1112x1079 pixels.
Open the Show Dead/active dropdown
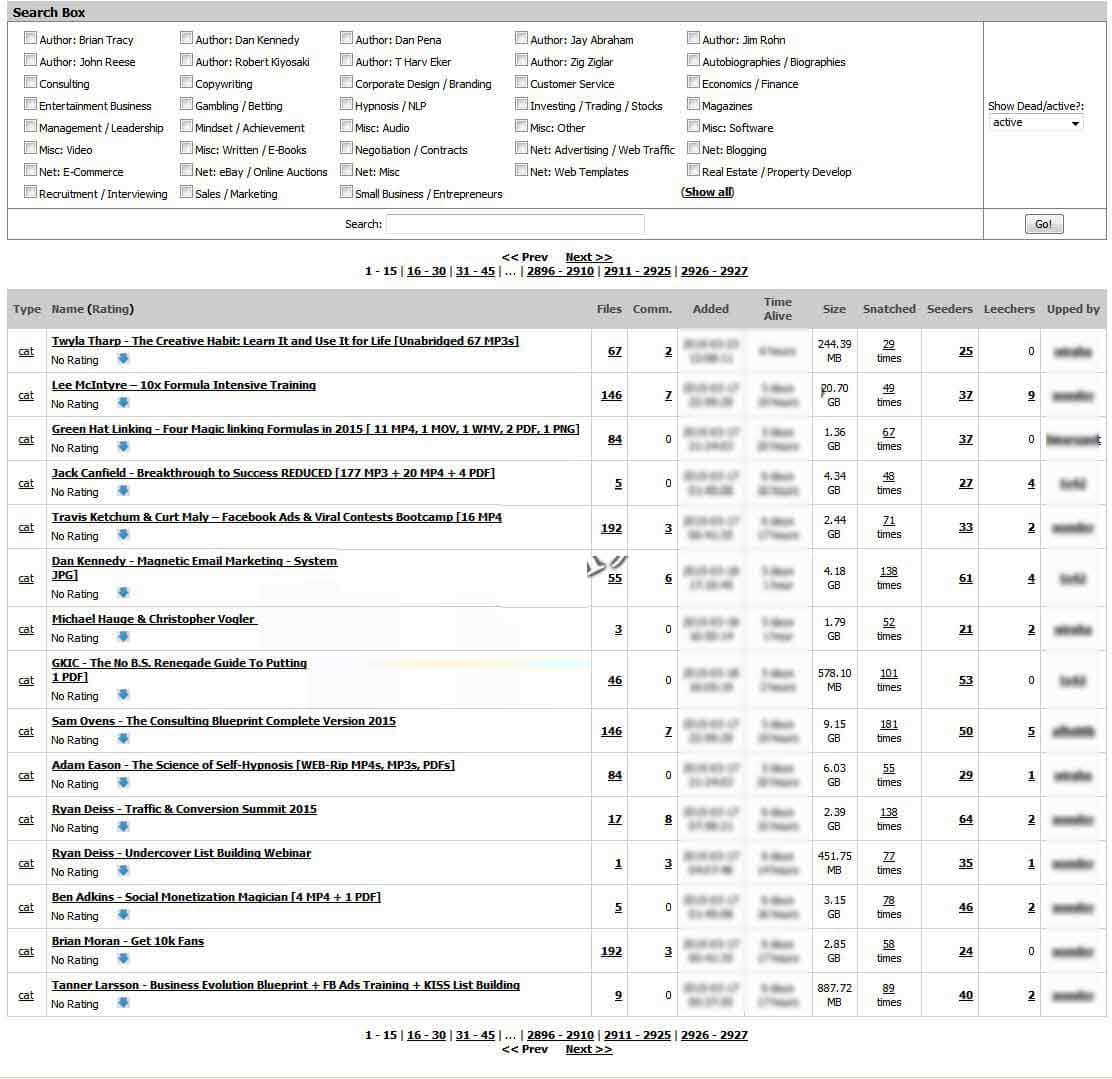click(x=1035, y=123)
